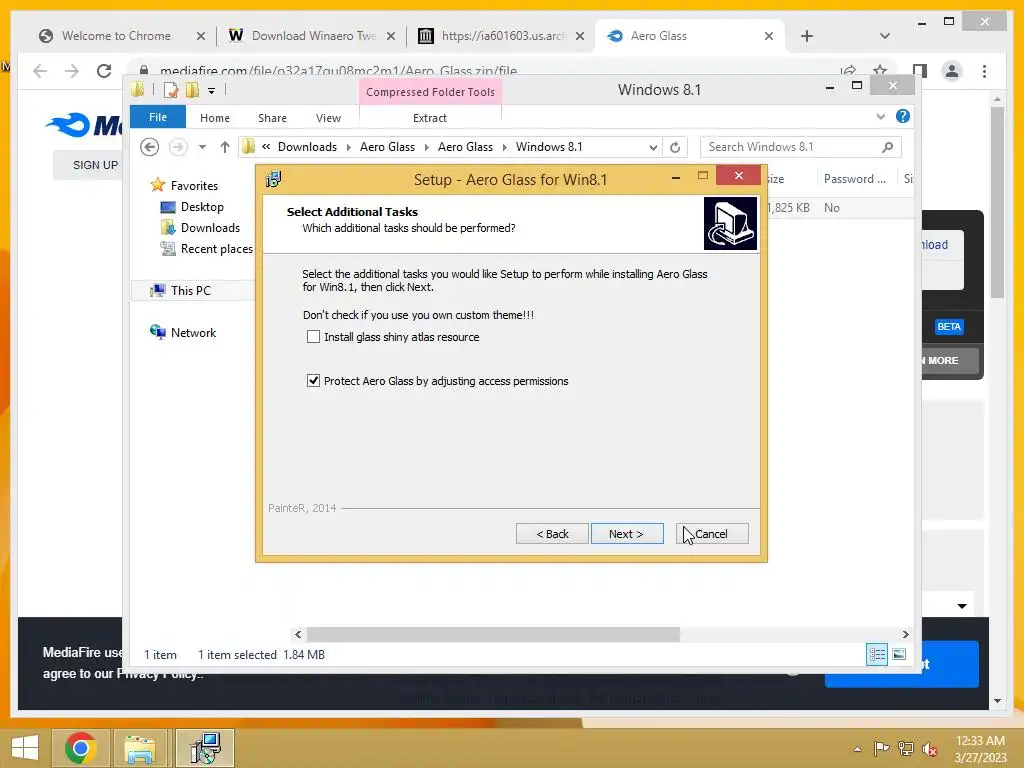
Task: Expand chevron before Downloads in breadcrumb
Action: [x=266, y=147]
